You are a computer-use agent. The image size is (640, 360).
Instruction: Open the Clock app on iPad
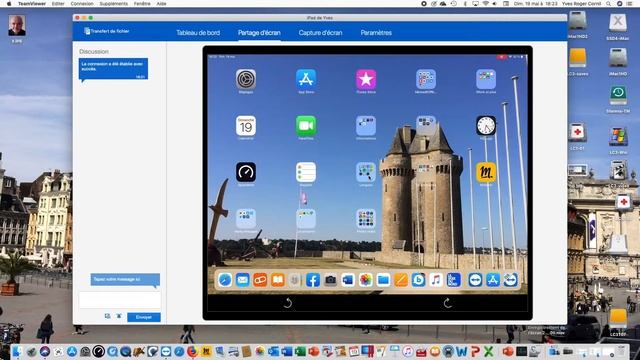pos(486,126)
